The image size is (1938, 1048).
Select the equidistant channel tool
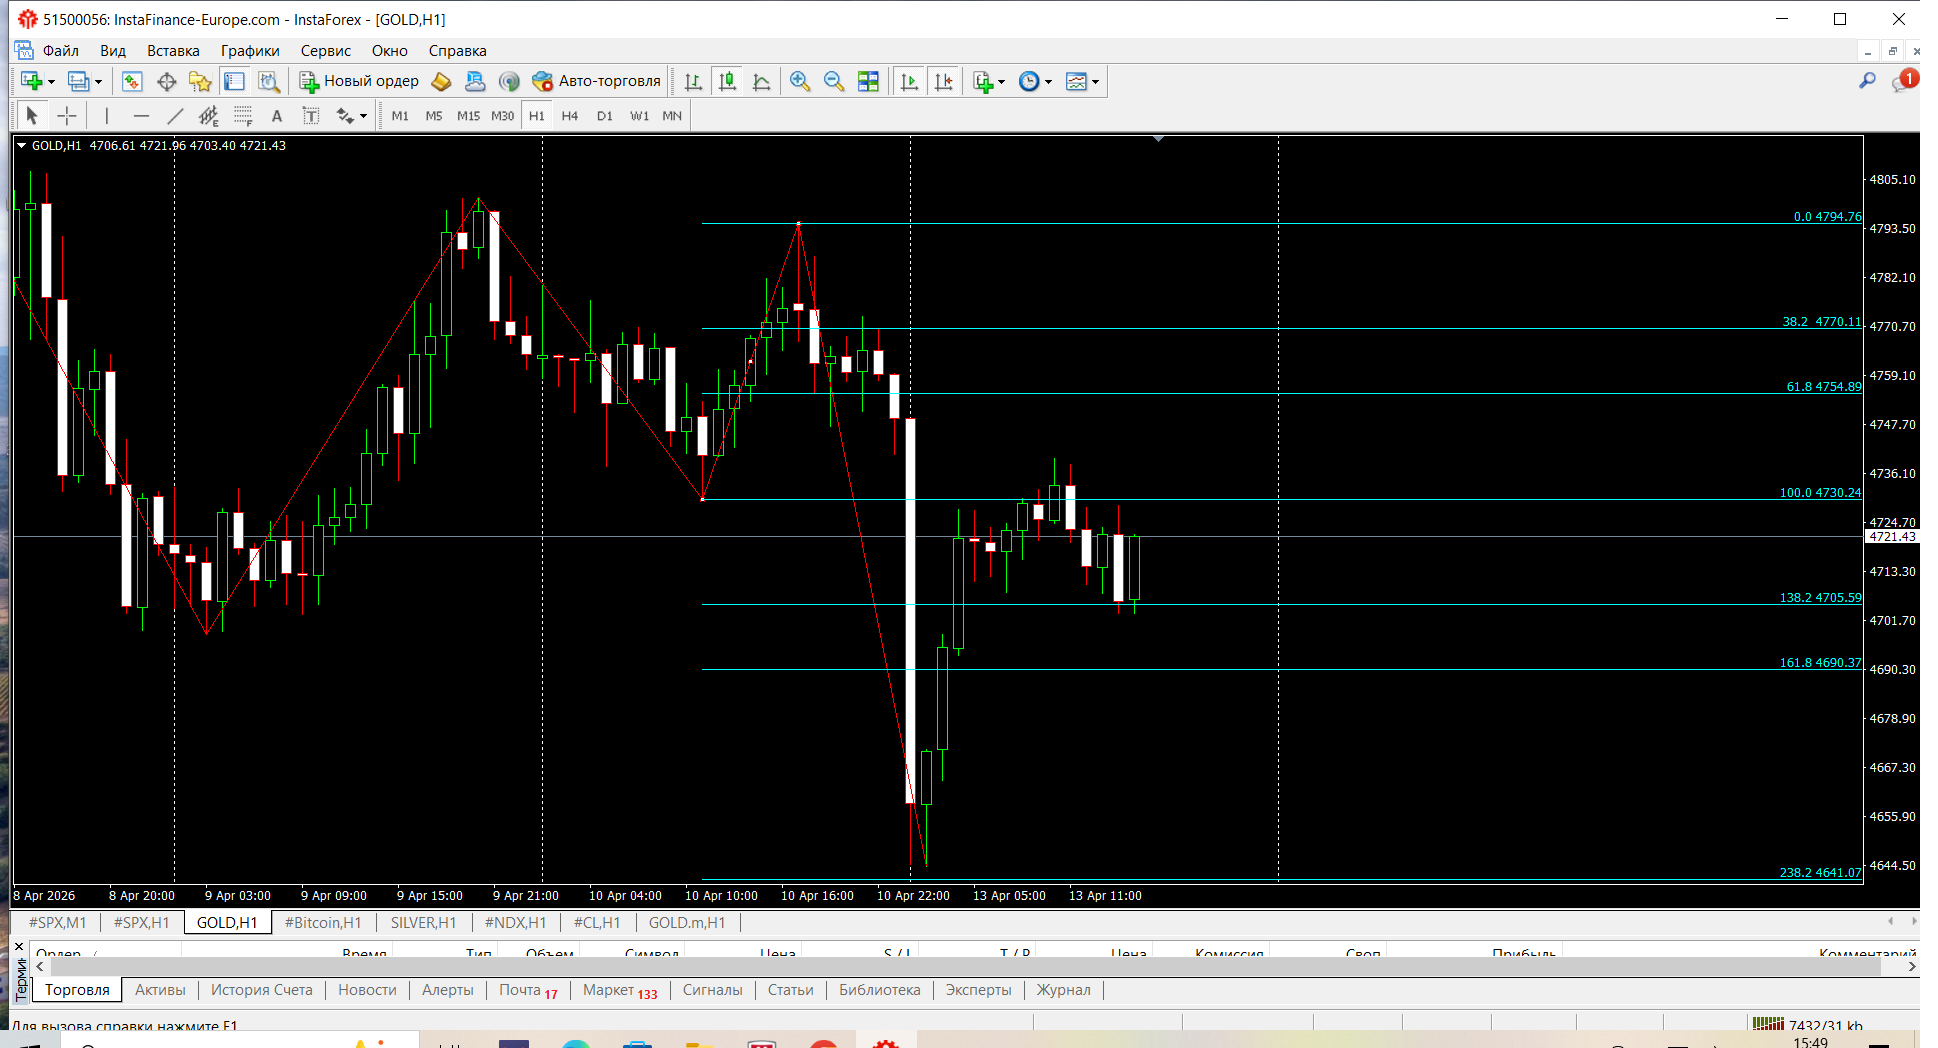208,116
